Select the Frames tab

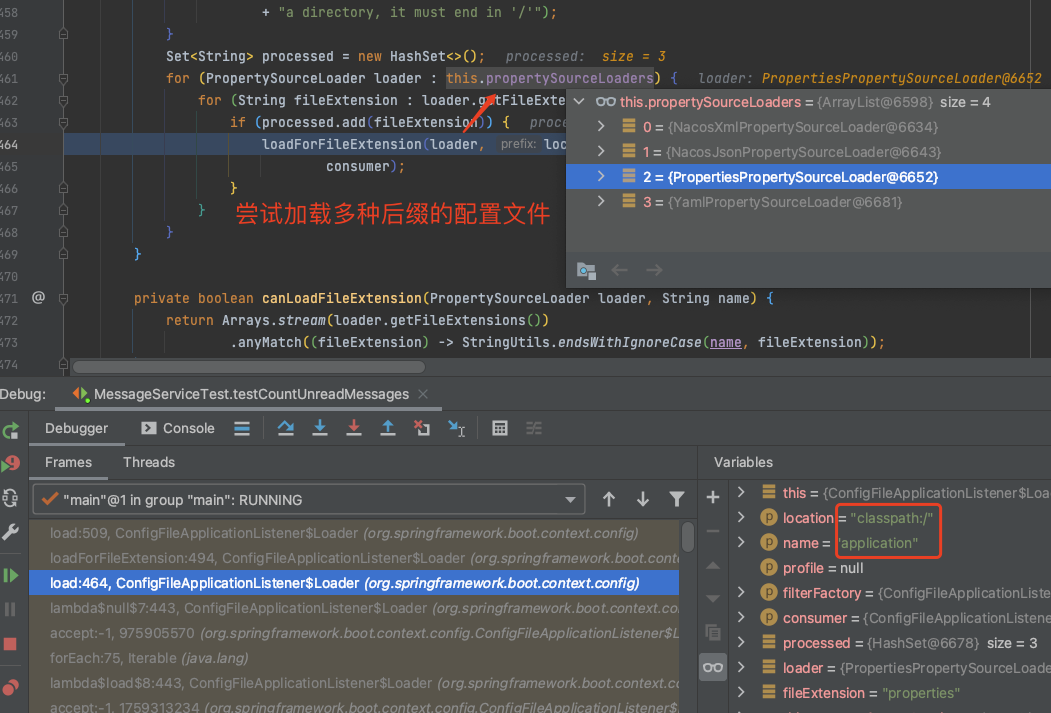click(68, 462)
